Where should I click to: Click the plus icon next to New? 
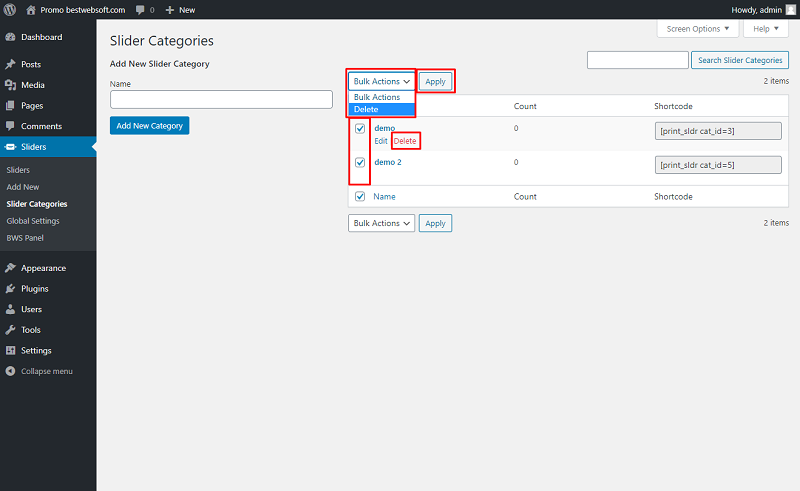tap(170, 10)
